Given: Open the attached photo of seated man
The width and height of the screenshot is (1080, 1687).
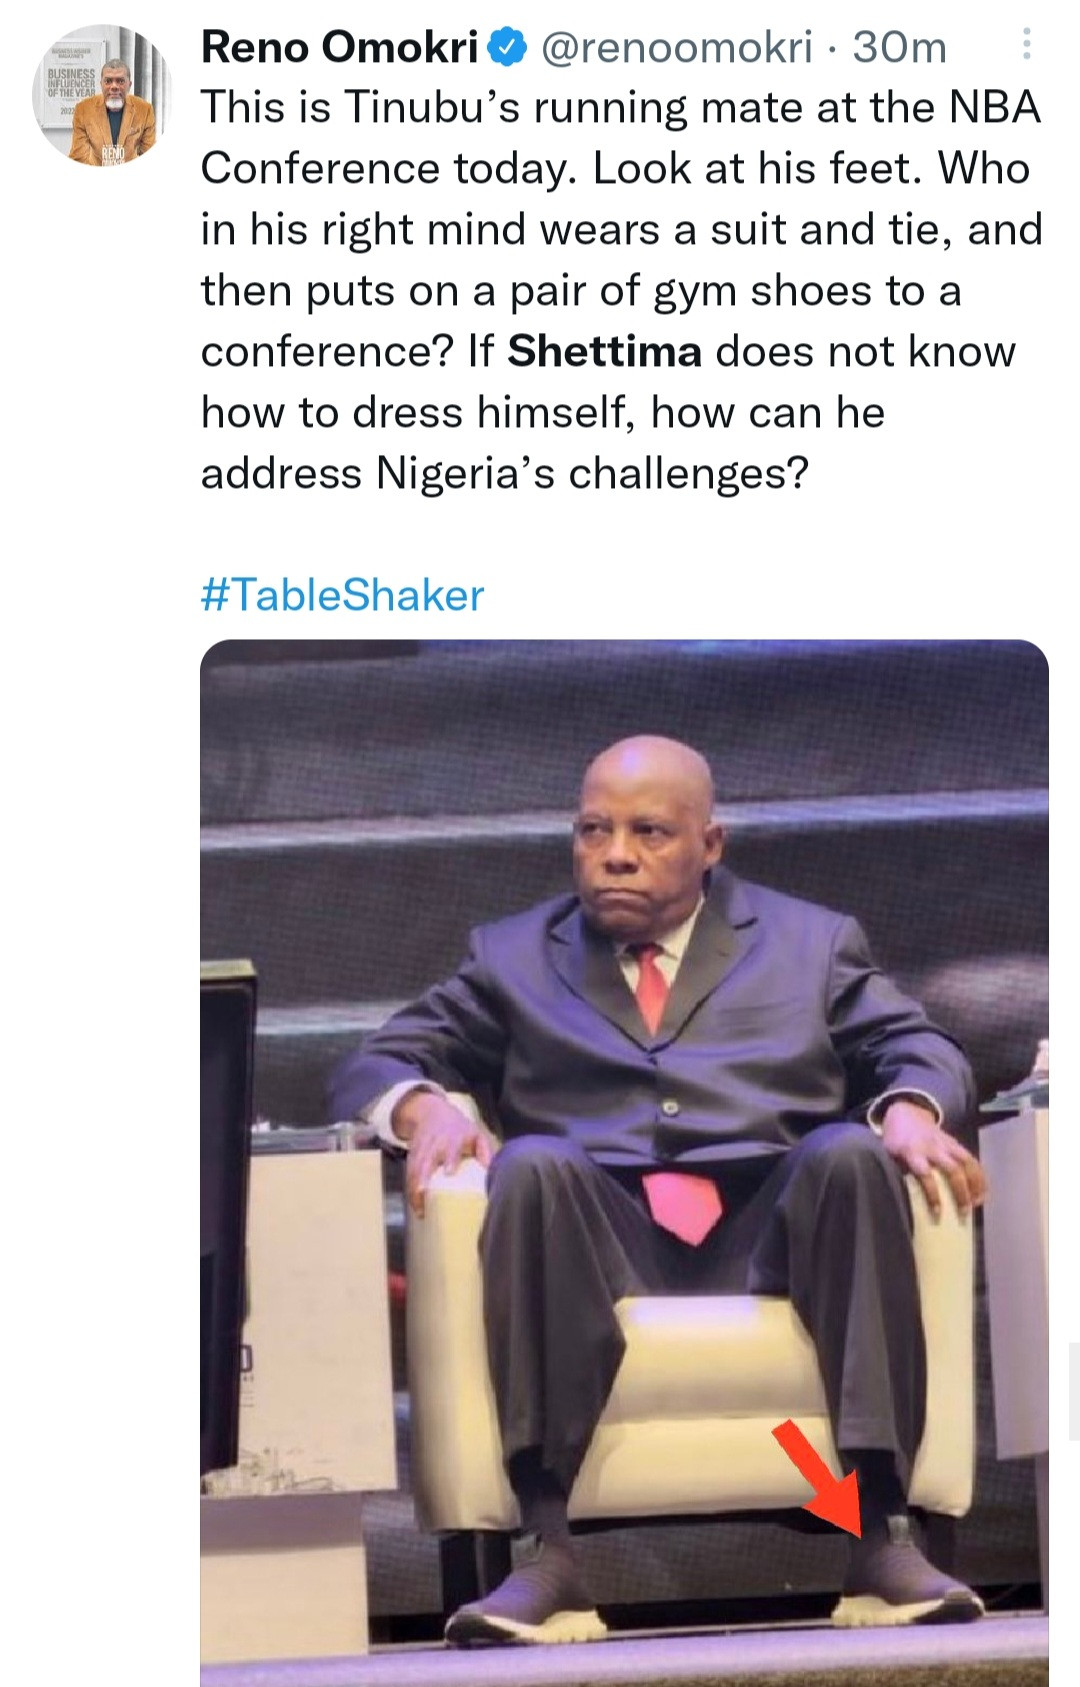Looking at the screenshot, I should coord(624,1160).
